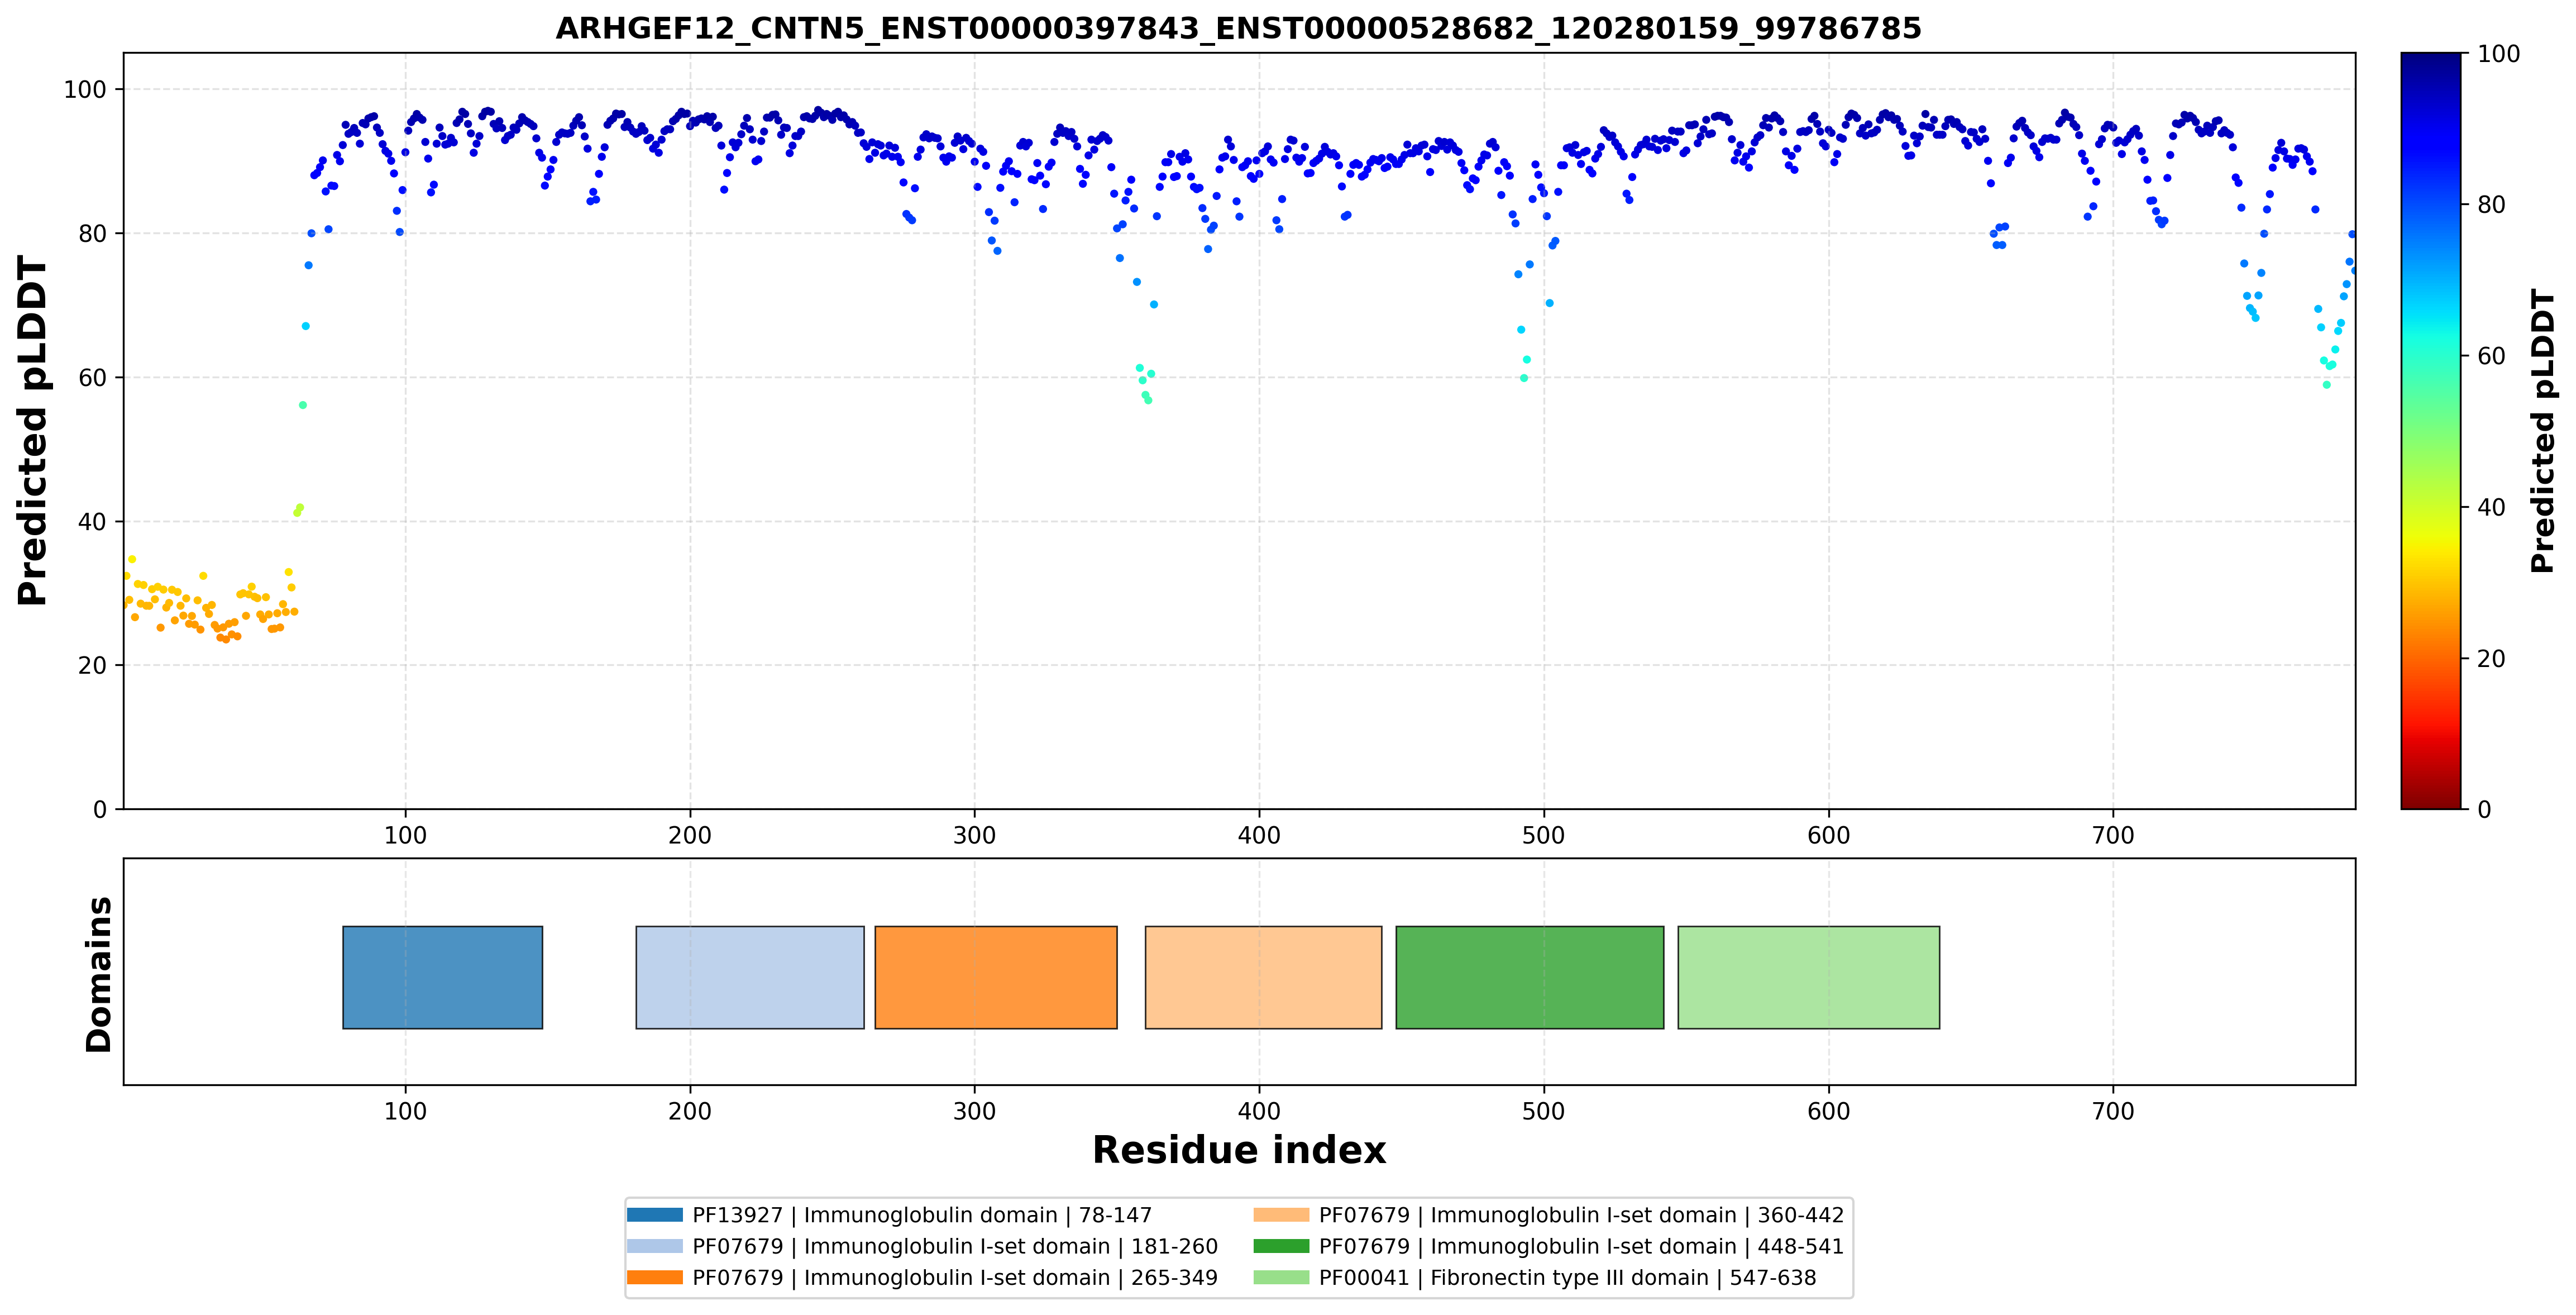Select the light green Fibronectin type III bar
This screenshot has width=2576, height=1315.
tap(1809, 977)
